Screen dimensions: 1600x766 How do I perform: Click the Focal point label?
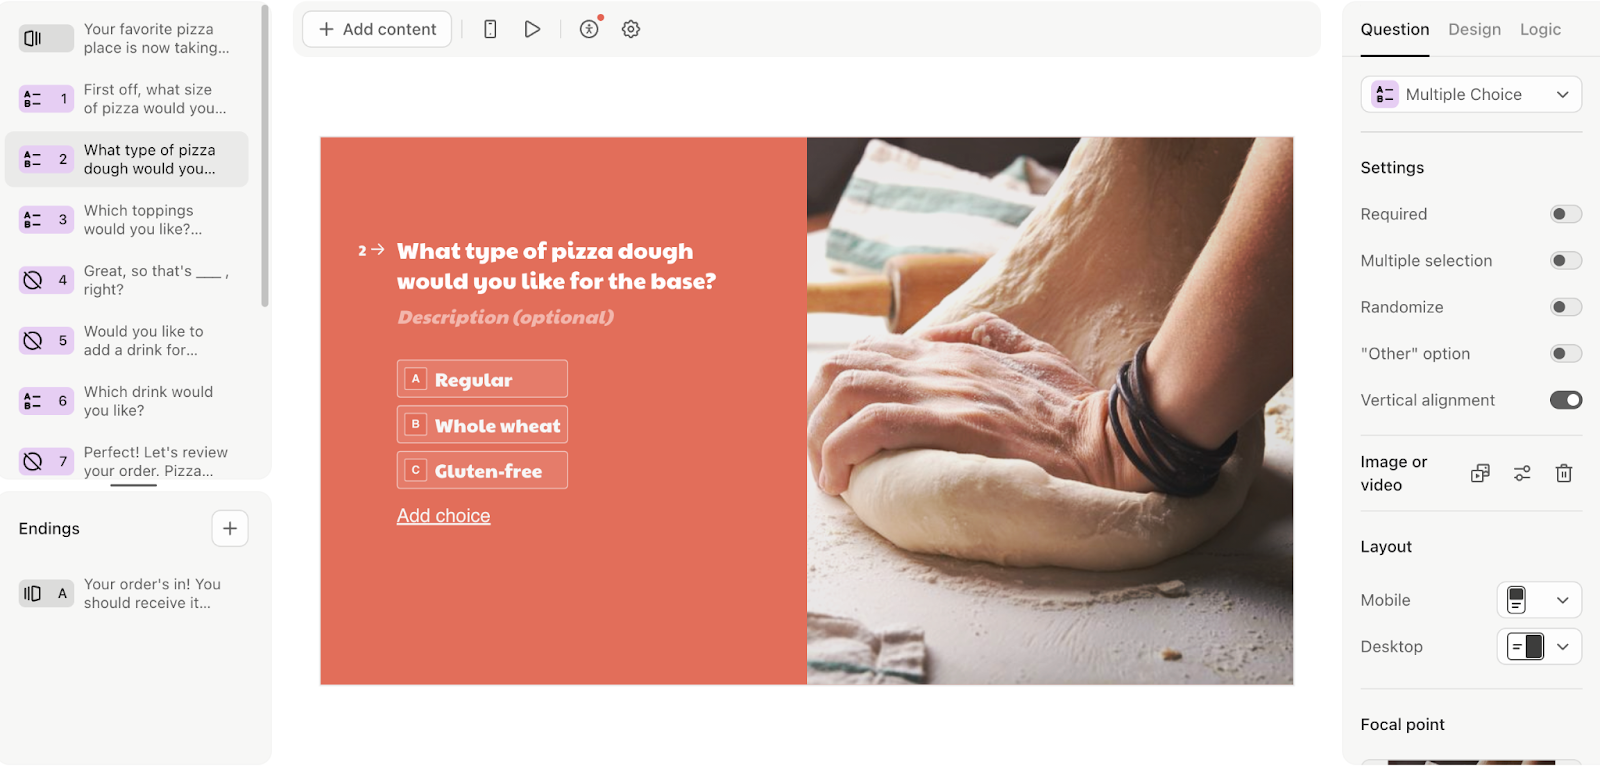point(1402,724)
